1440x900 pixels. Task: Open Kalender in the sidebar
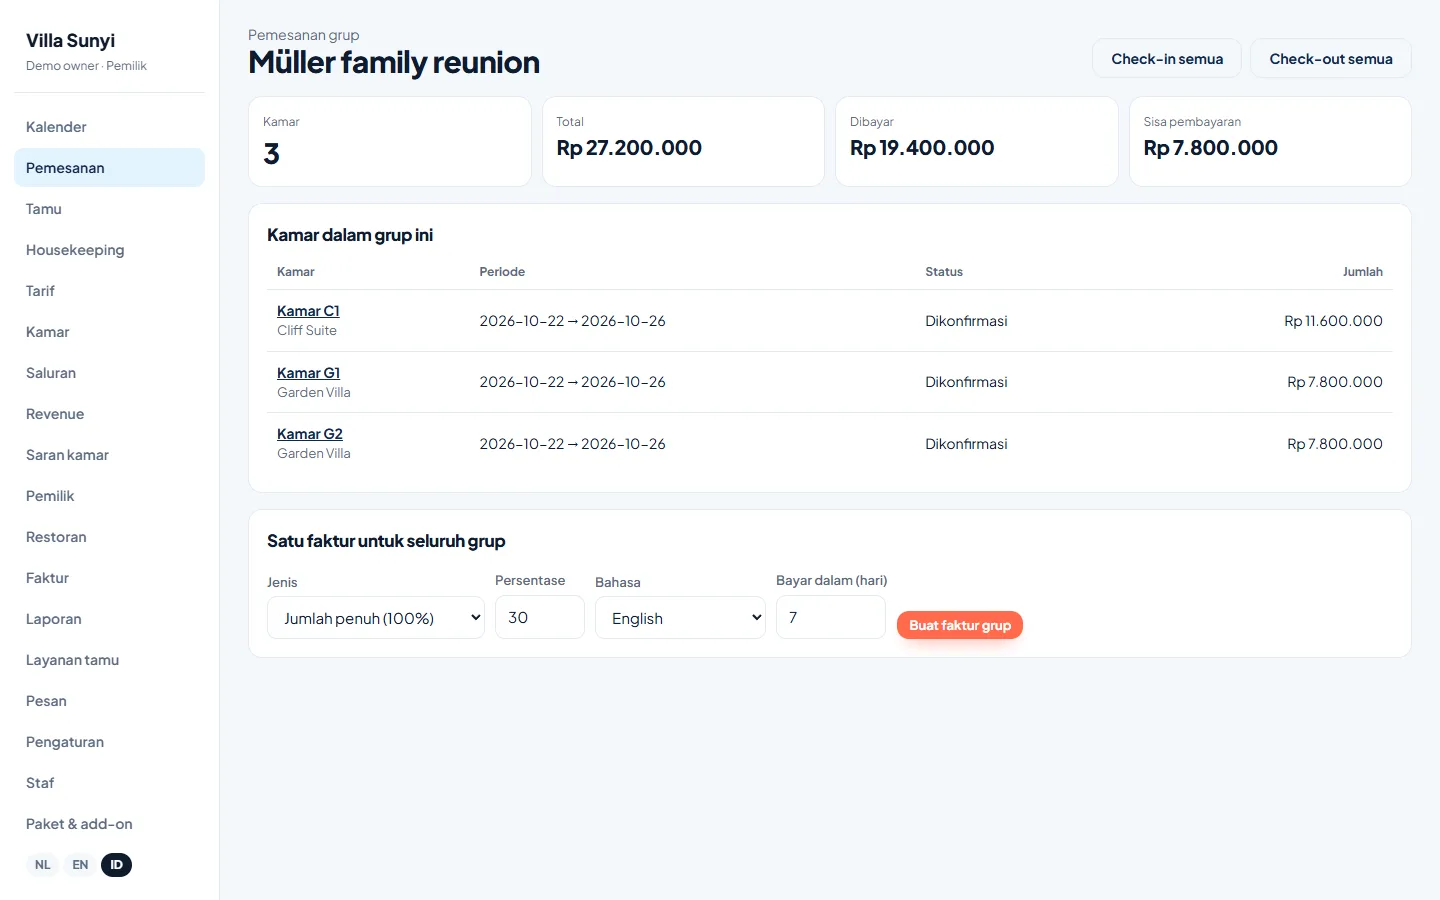click(x=109, y=127)
